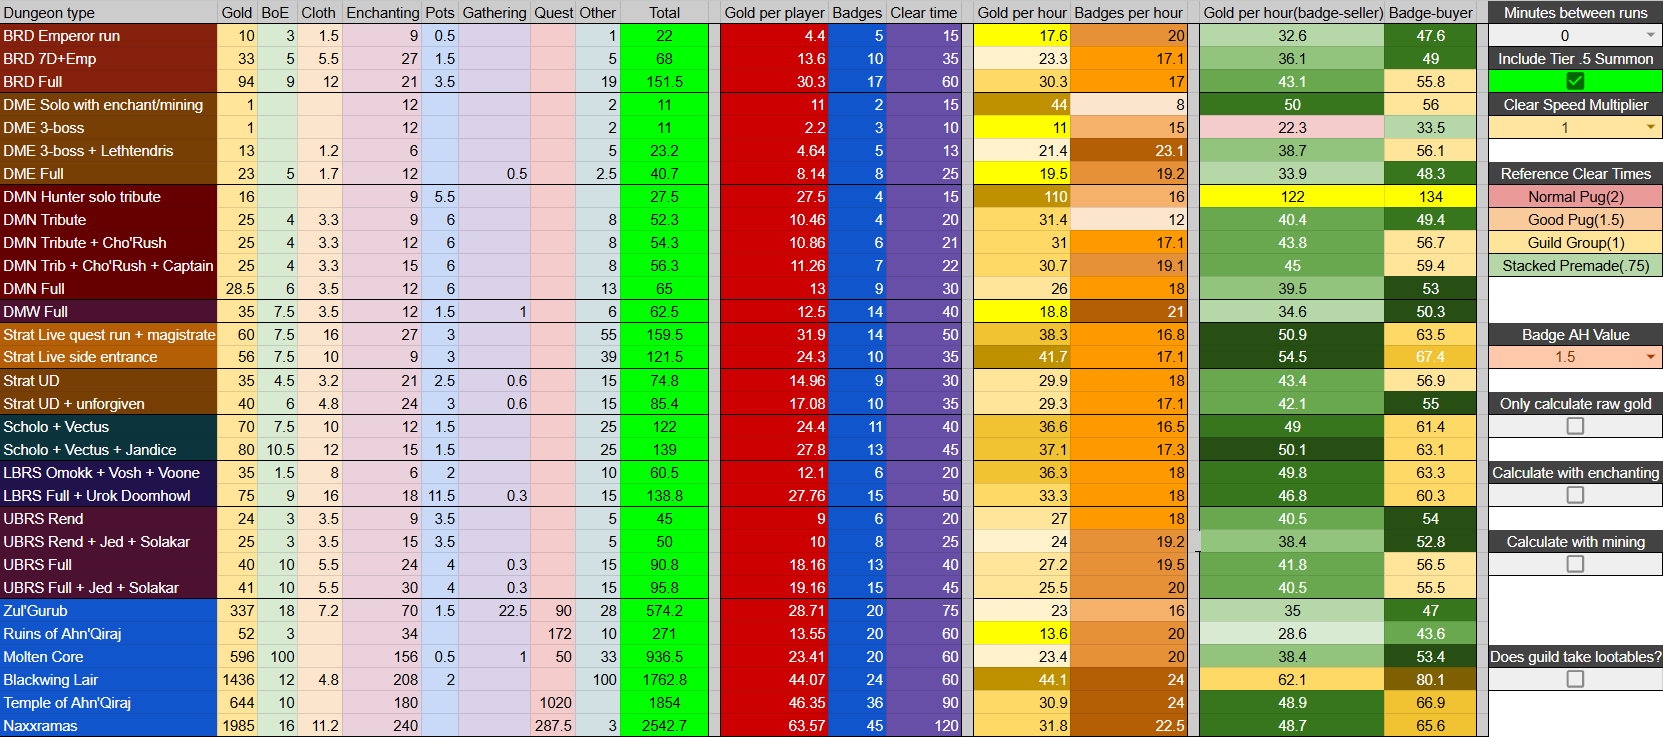The height and width of the screenshot is (737, 1663).
Task: Click DMN Hunter solo badge-buyer value 134
Action: coord(1431,197)
